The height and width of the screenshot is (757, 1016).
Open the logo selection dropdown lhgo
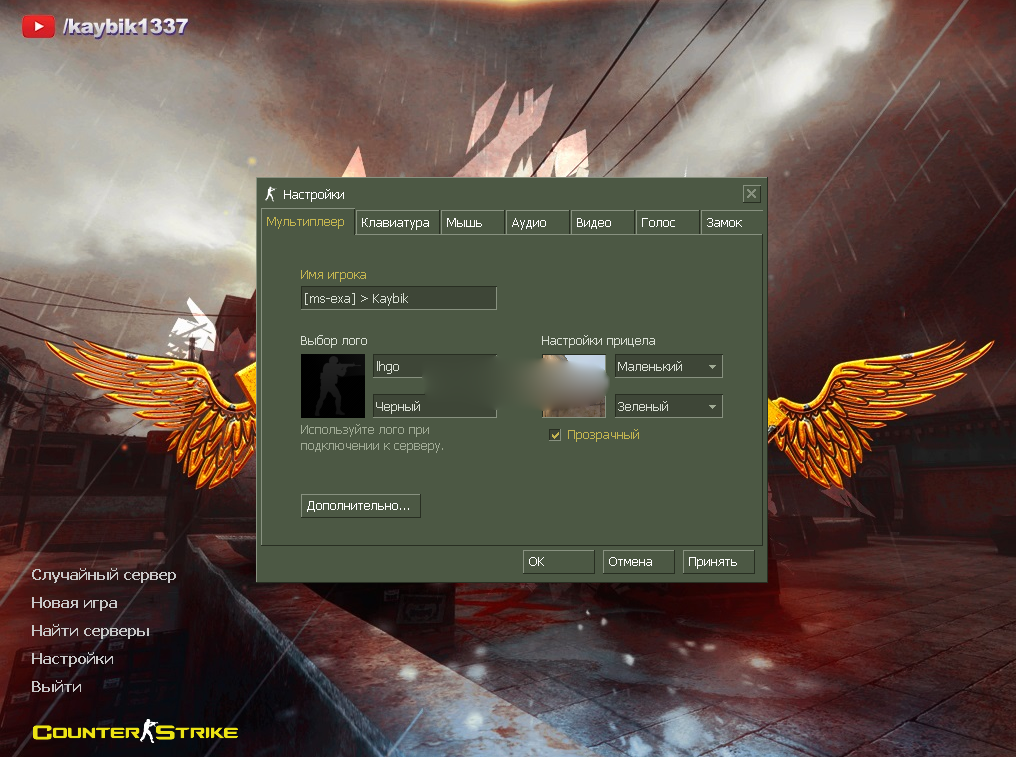[434, 367]
